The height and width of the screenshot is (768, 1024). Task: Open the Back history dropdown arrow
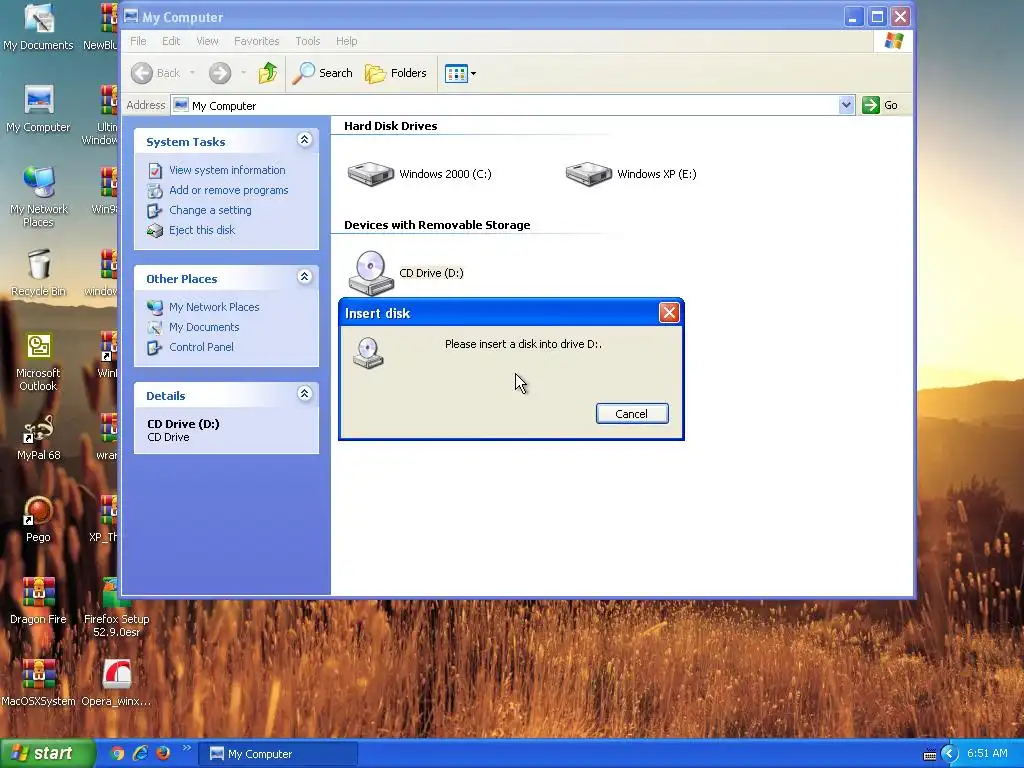click(x=193, y=73)
